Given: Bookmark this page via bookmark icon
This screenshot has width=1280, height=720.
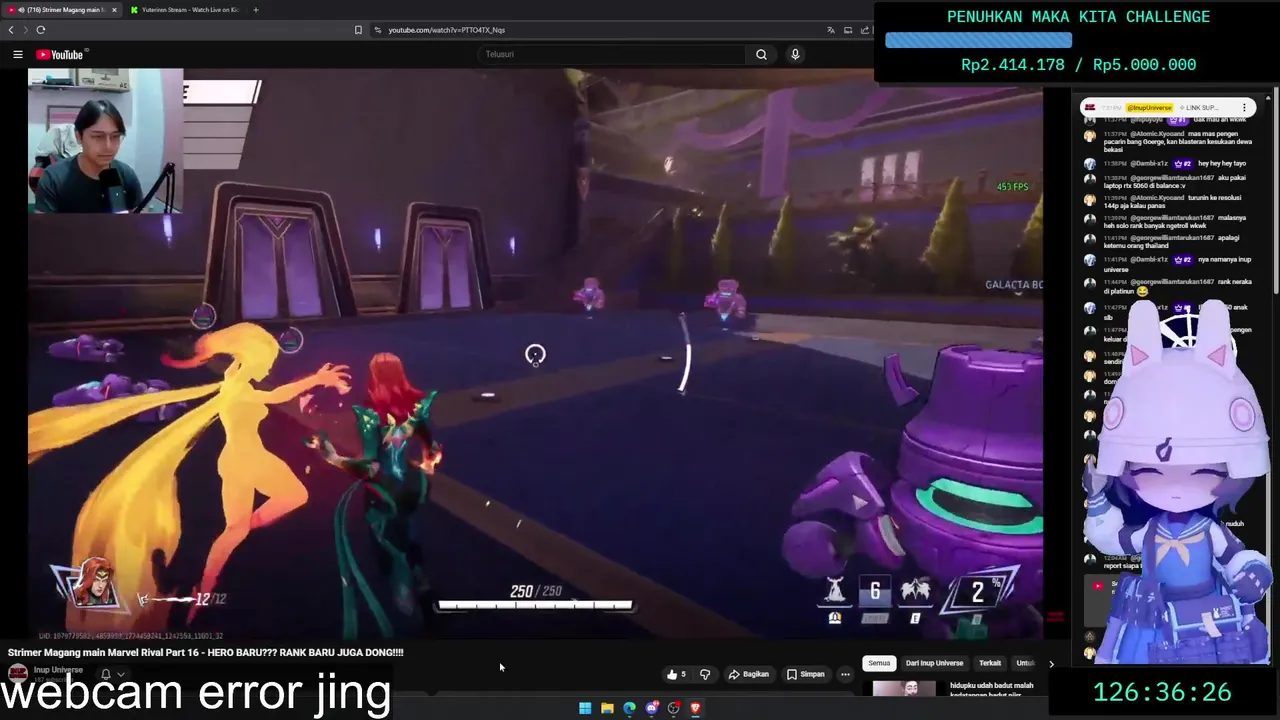Looking at the screenshot, I should click(358, 30).
